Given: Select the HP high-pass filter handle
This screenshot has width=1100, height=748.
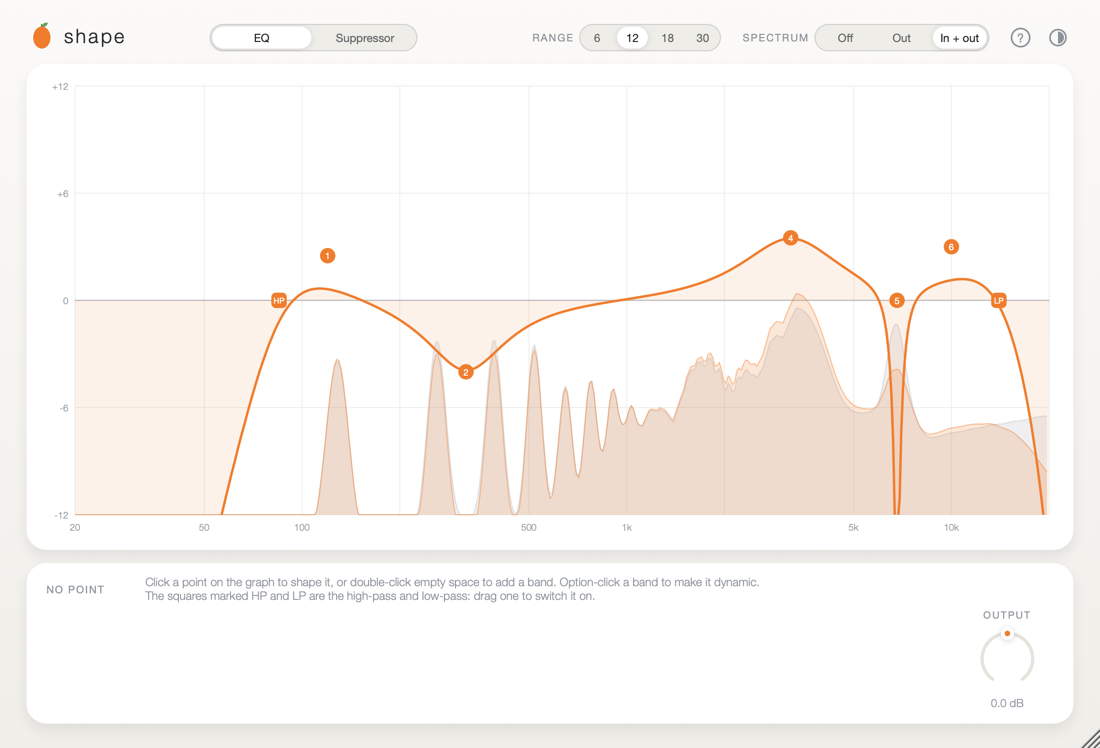Looking at the screenshot, I should [x=279, y=300].
